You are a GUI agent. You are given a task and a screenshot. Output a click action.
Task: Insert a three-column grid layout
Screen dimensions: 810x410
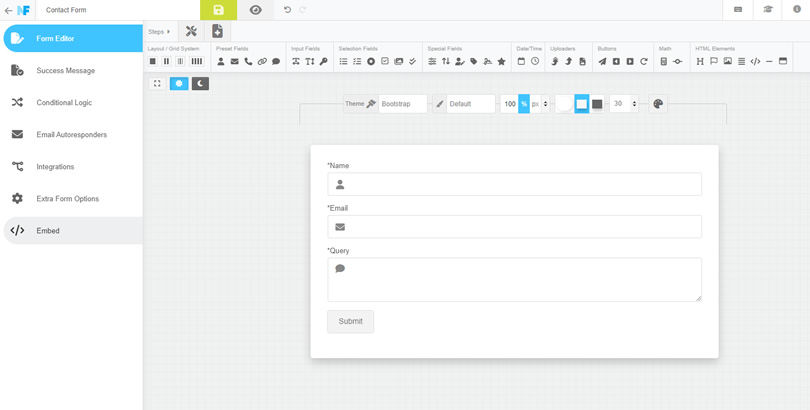(x=180, y=61)
